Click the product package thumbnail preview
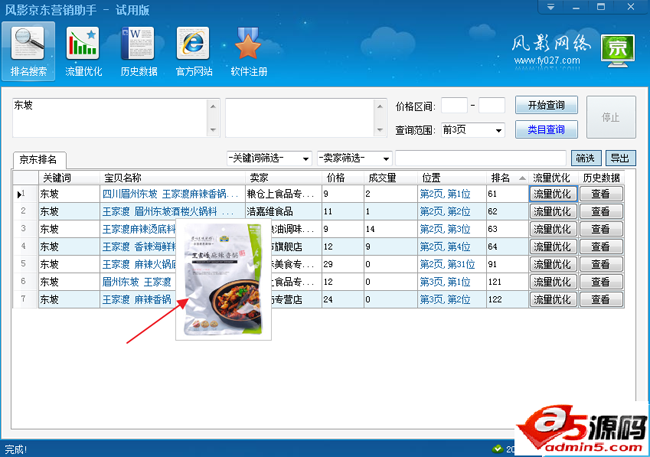 point(223,280)
